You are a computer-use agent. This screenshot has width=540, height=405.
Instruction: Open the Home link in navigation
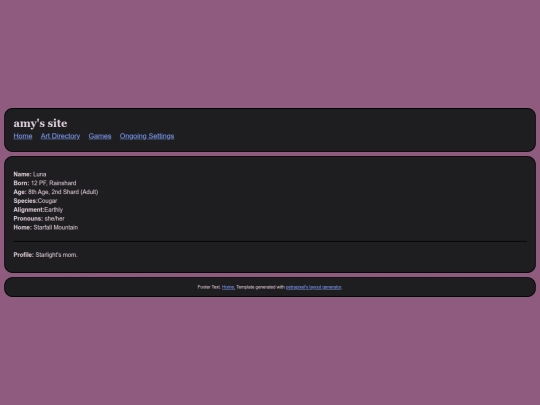pyautogui.click(x=23, y=136)
